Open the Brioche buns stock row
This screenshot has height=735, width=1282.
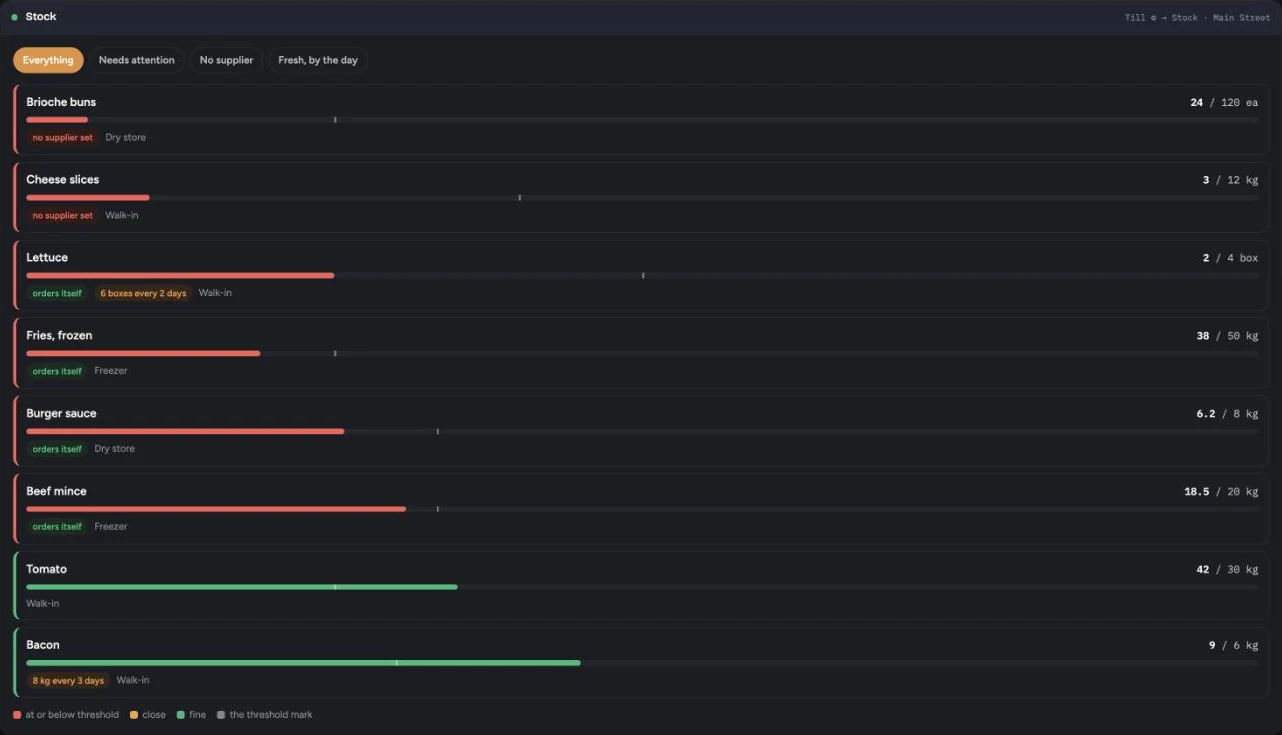pyautogui.click(x=641, y=119)
